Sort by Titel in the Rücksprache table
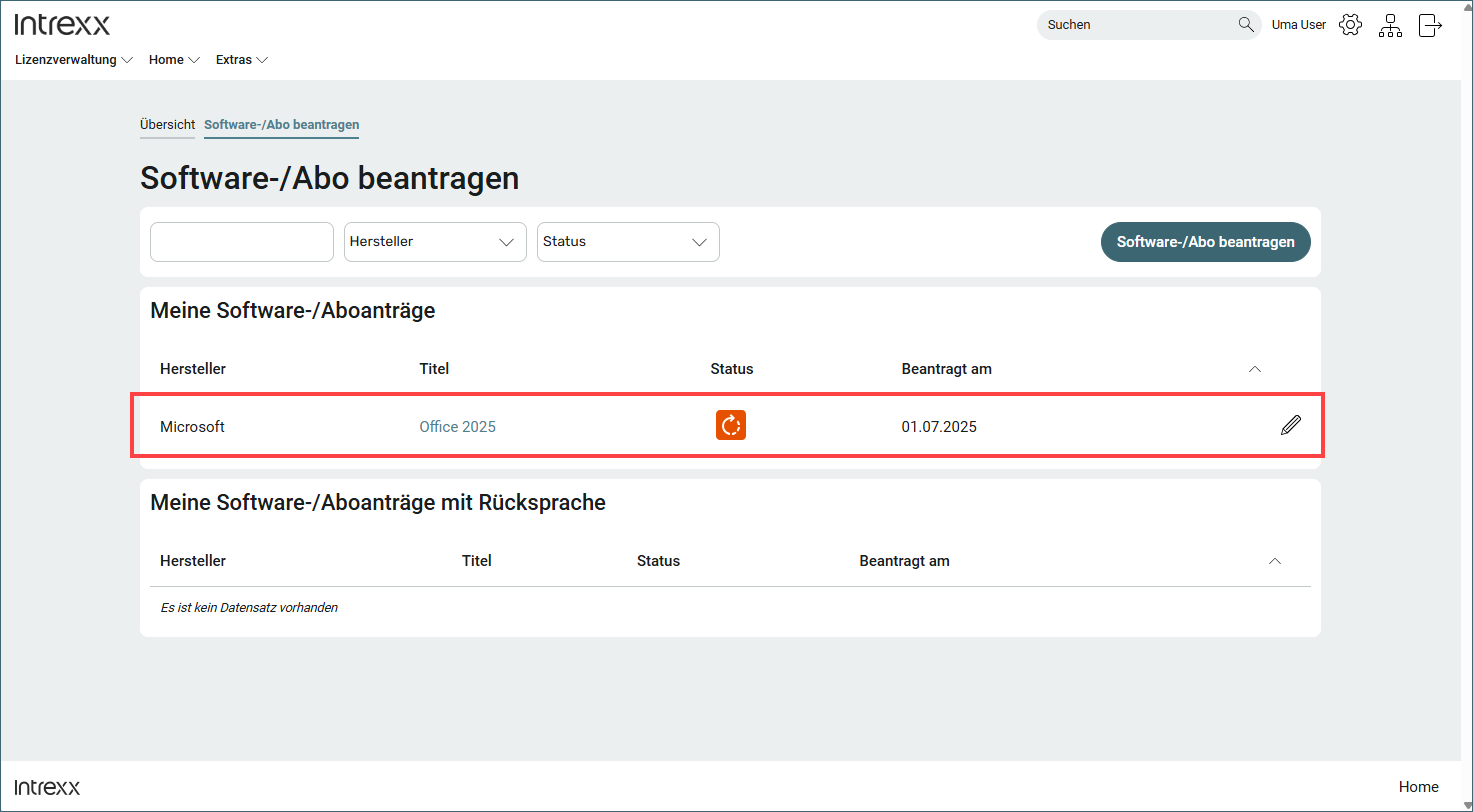This screenshot has height=812, width=1473. tap(477, 561)
